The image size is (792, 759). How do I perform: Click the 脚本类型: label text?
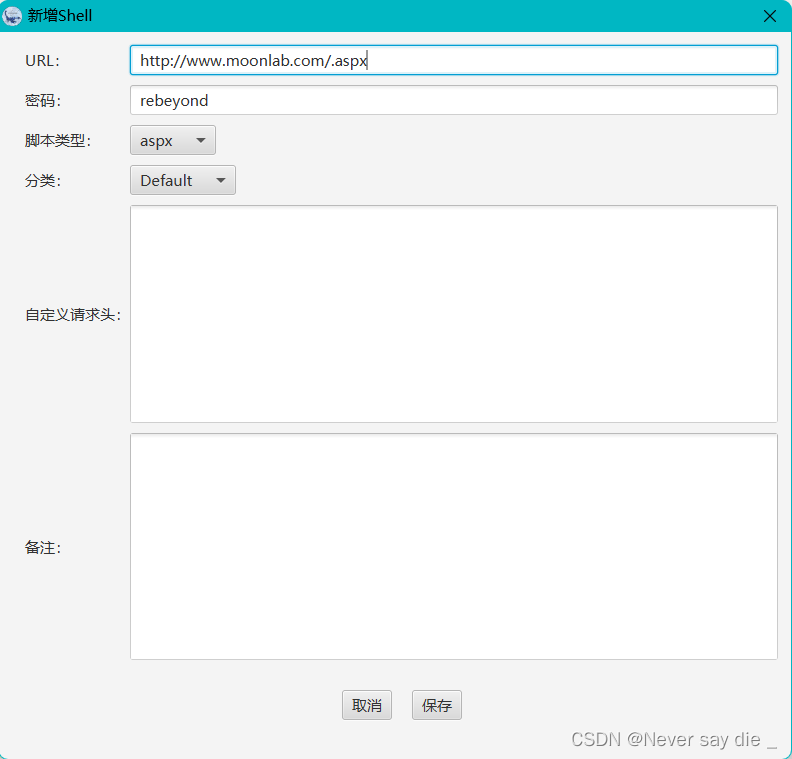tap(58, 140)
